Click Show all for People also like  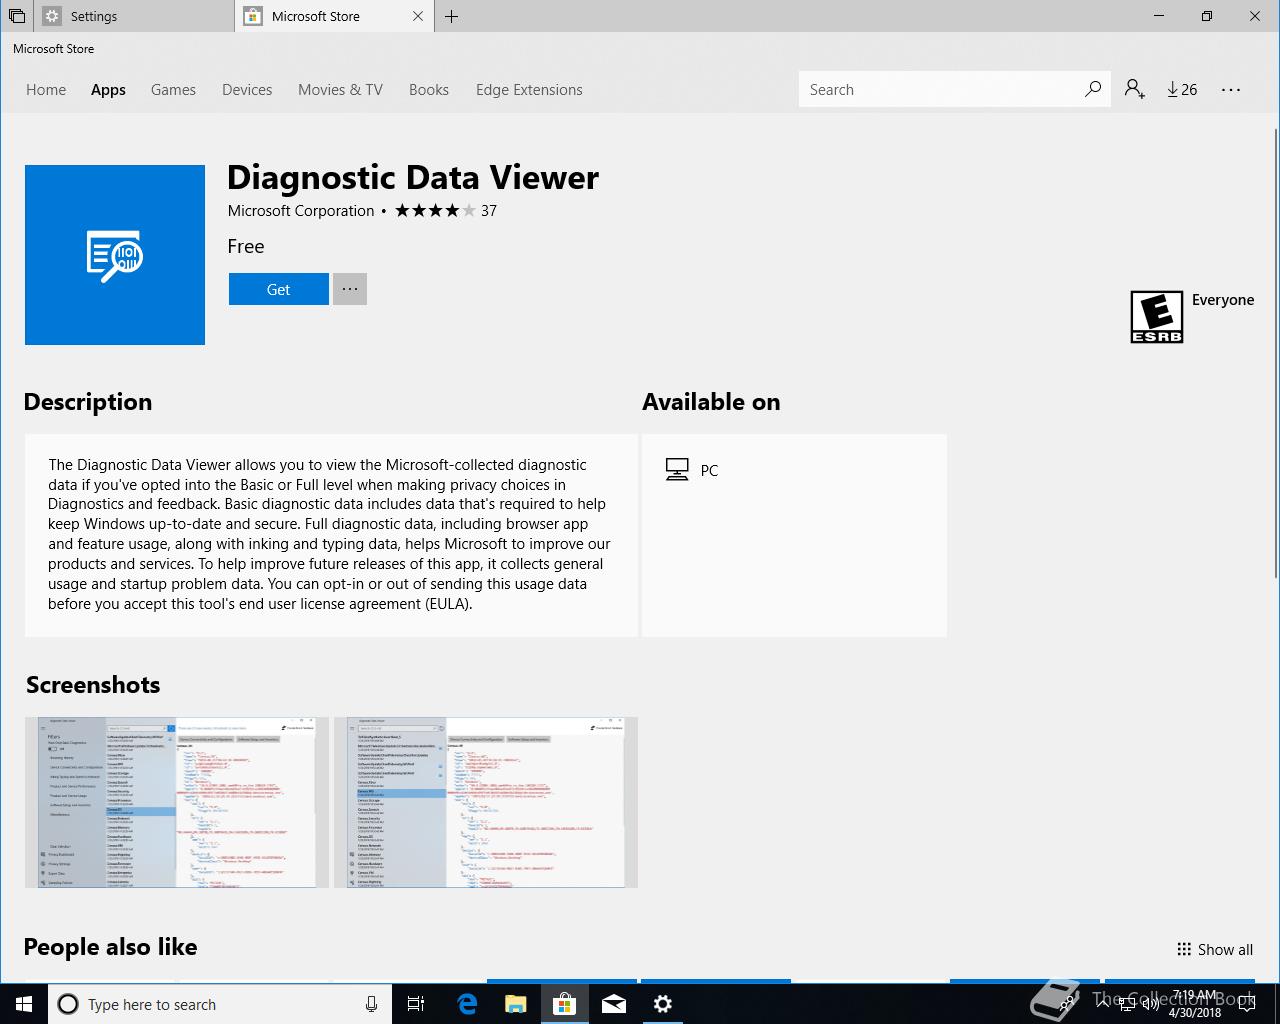(x=1215, y=949)
